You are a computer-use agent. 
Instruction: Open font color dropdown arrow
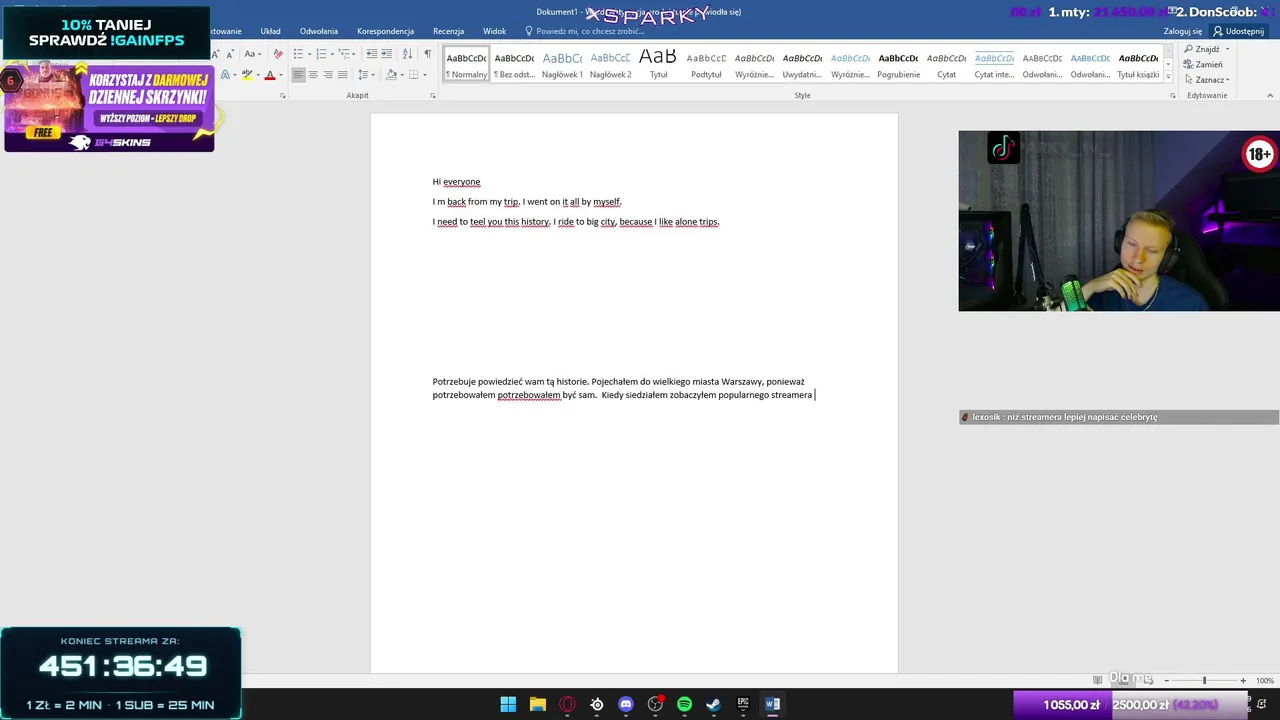[281, 75]
